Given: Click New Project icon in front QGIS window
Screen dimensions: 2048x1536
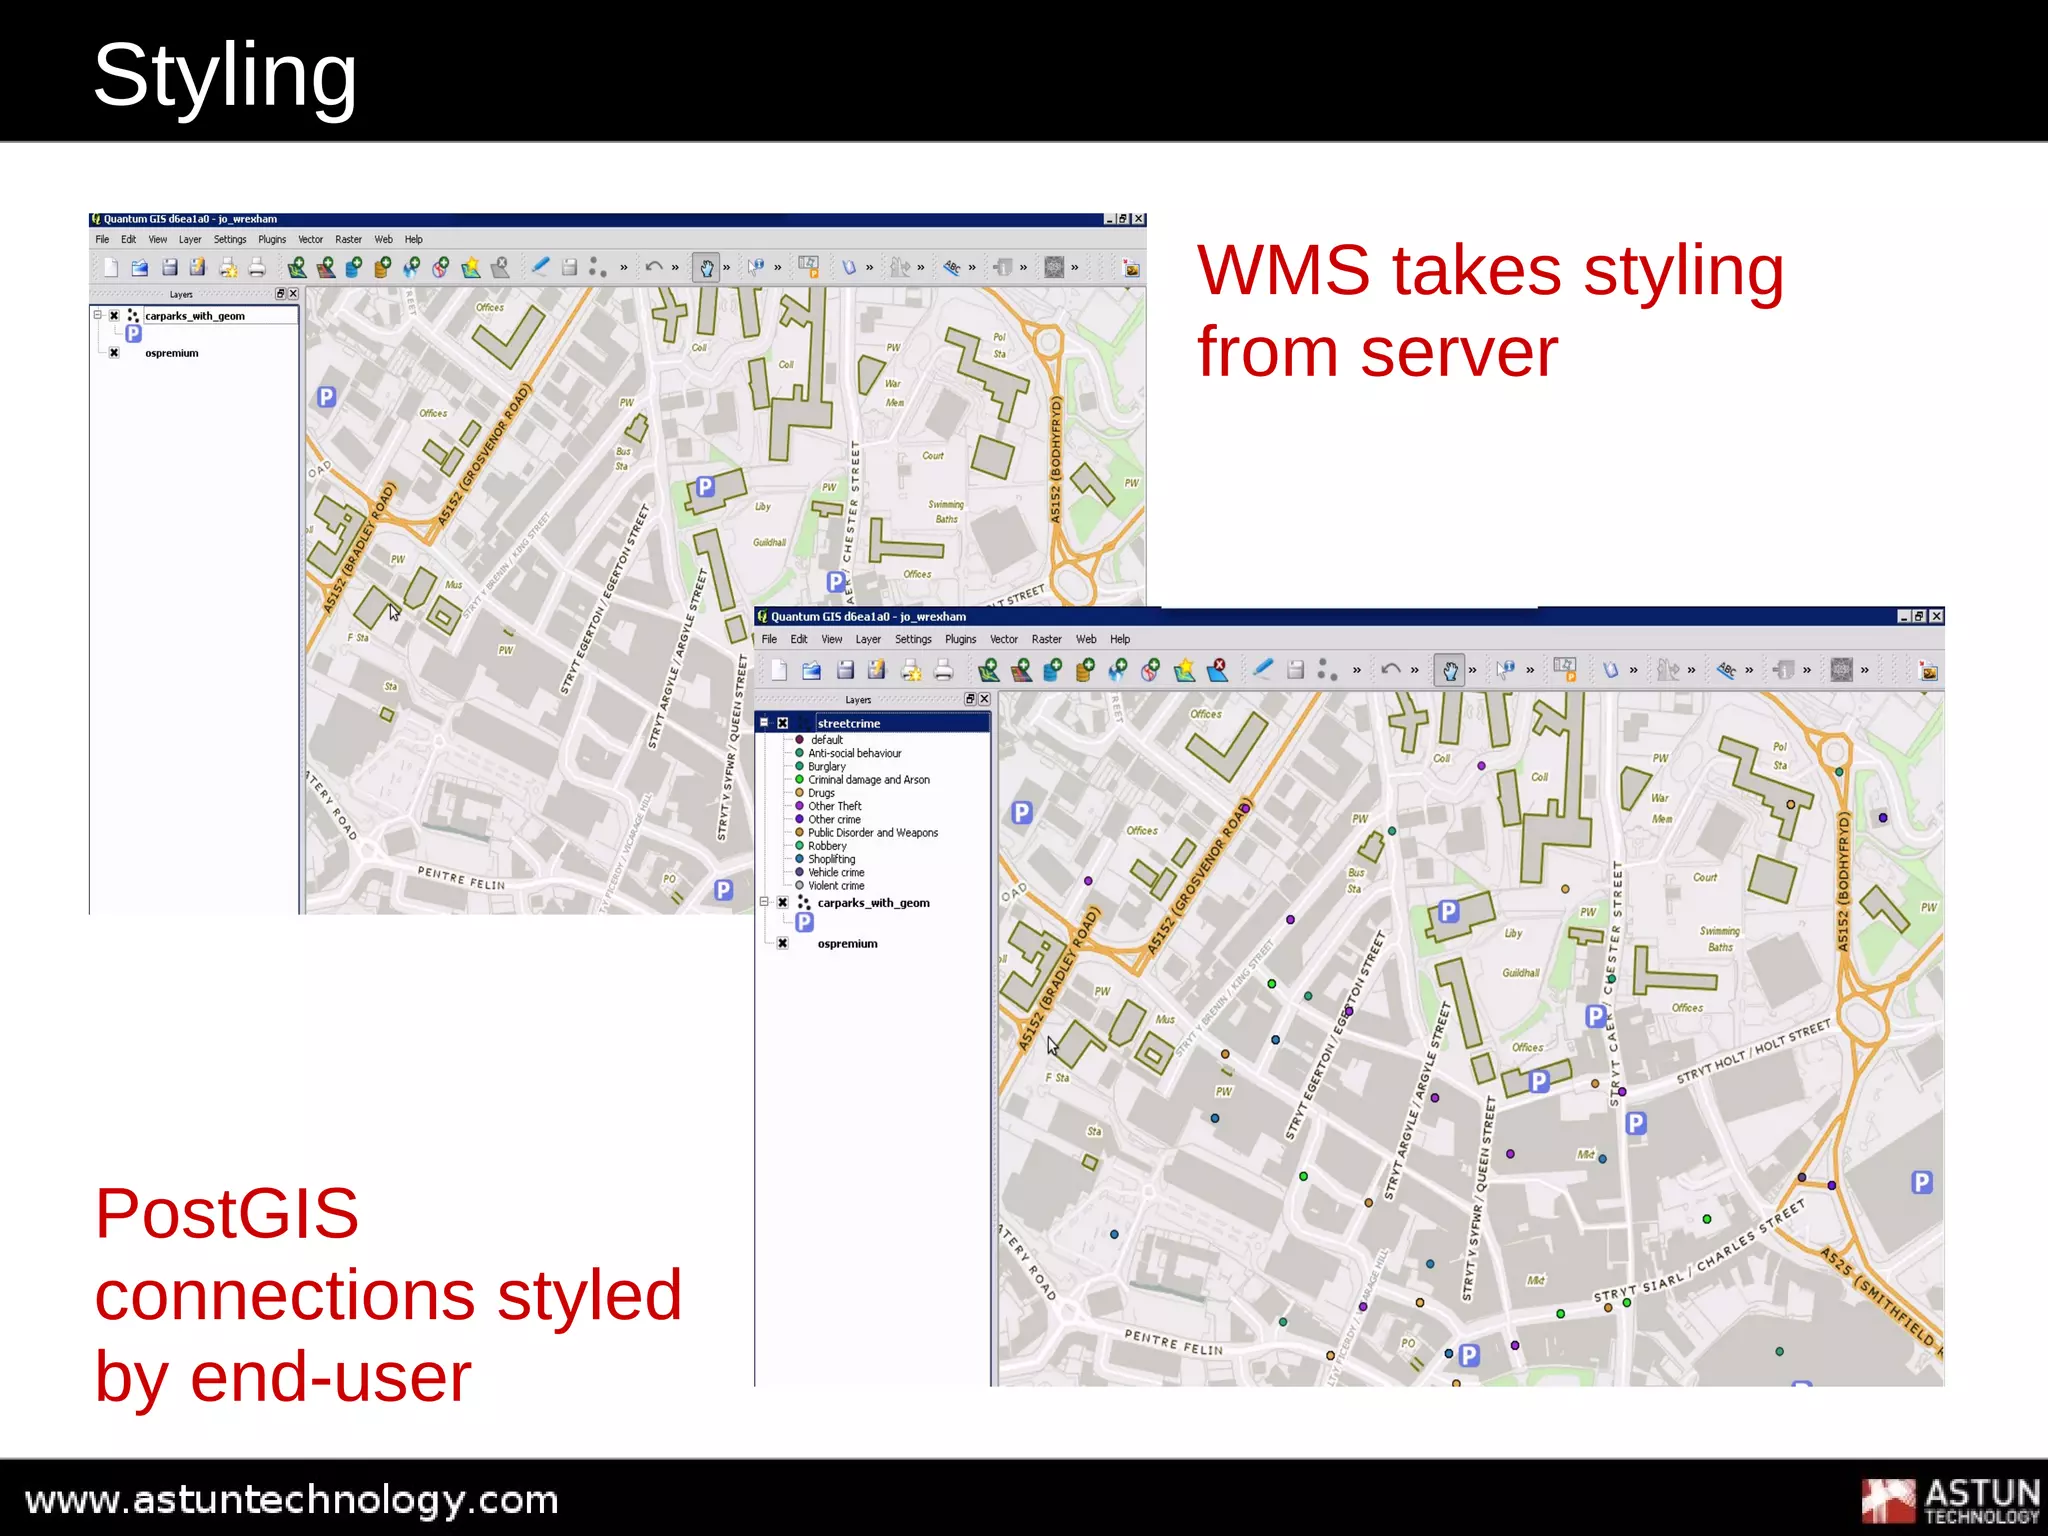Looking at the screenshot, I should click(778, 670).
